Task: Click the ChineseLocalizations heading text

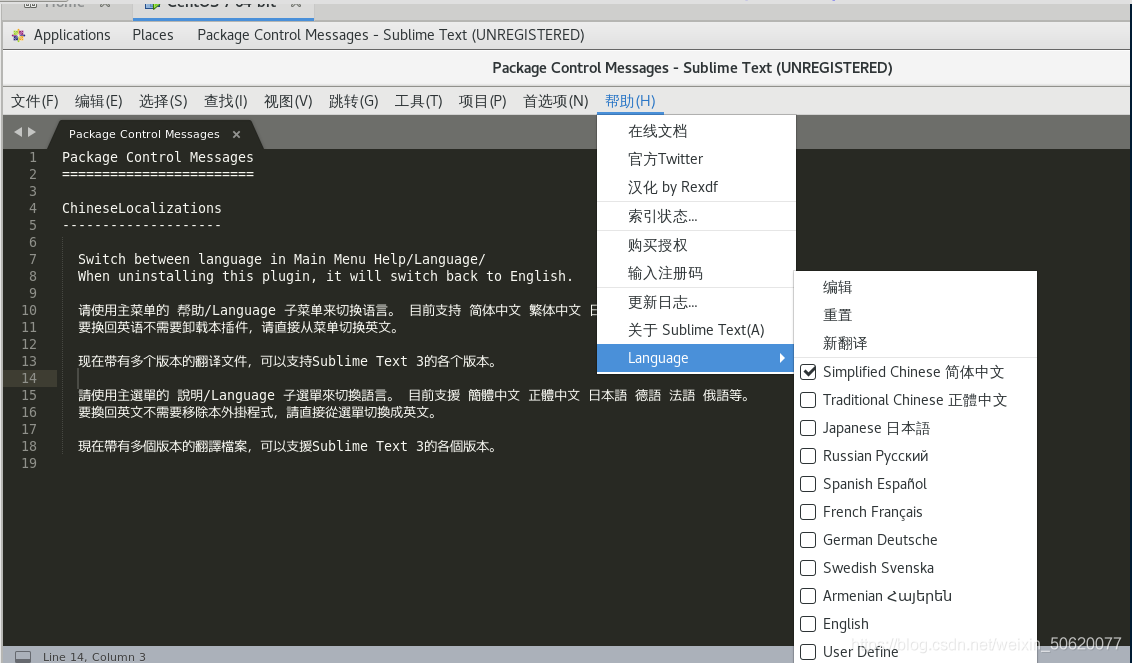Action: click(x=142, y=208)
